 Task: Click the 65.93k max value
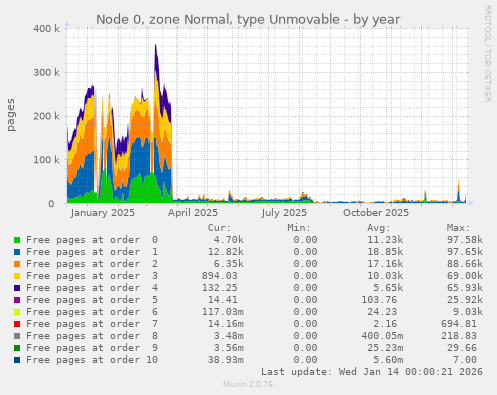point(465,288)
